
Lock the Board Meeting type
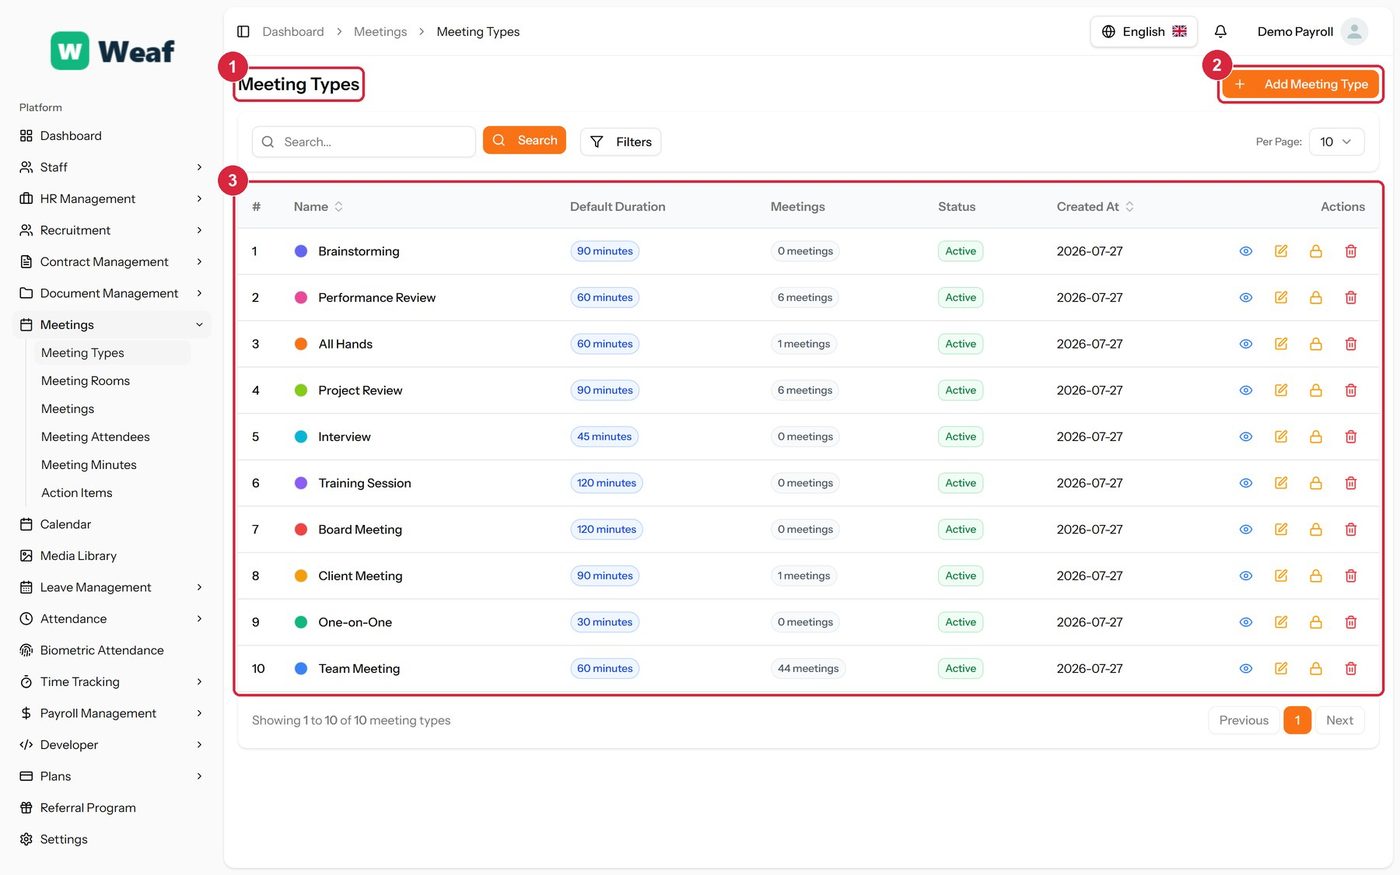pos(1316,530)
